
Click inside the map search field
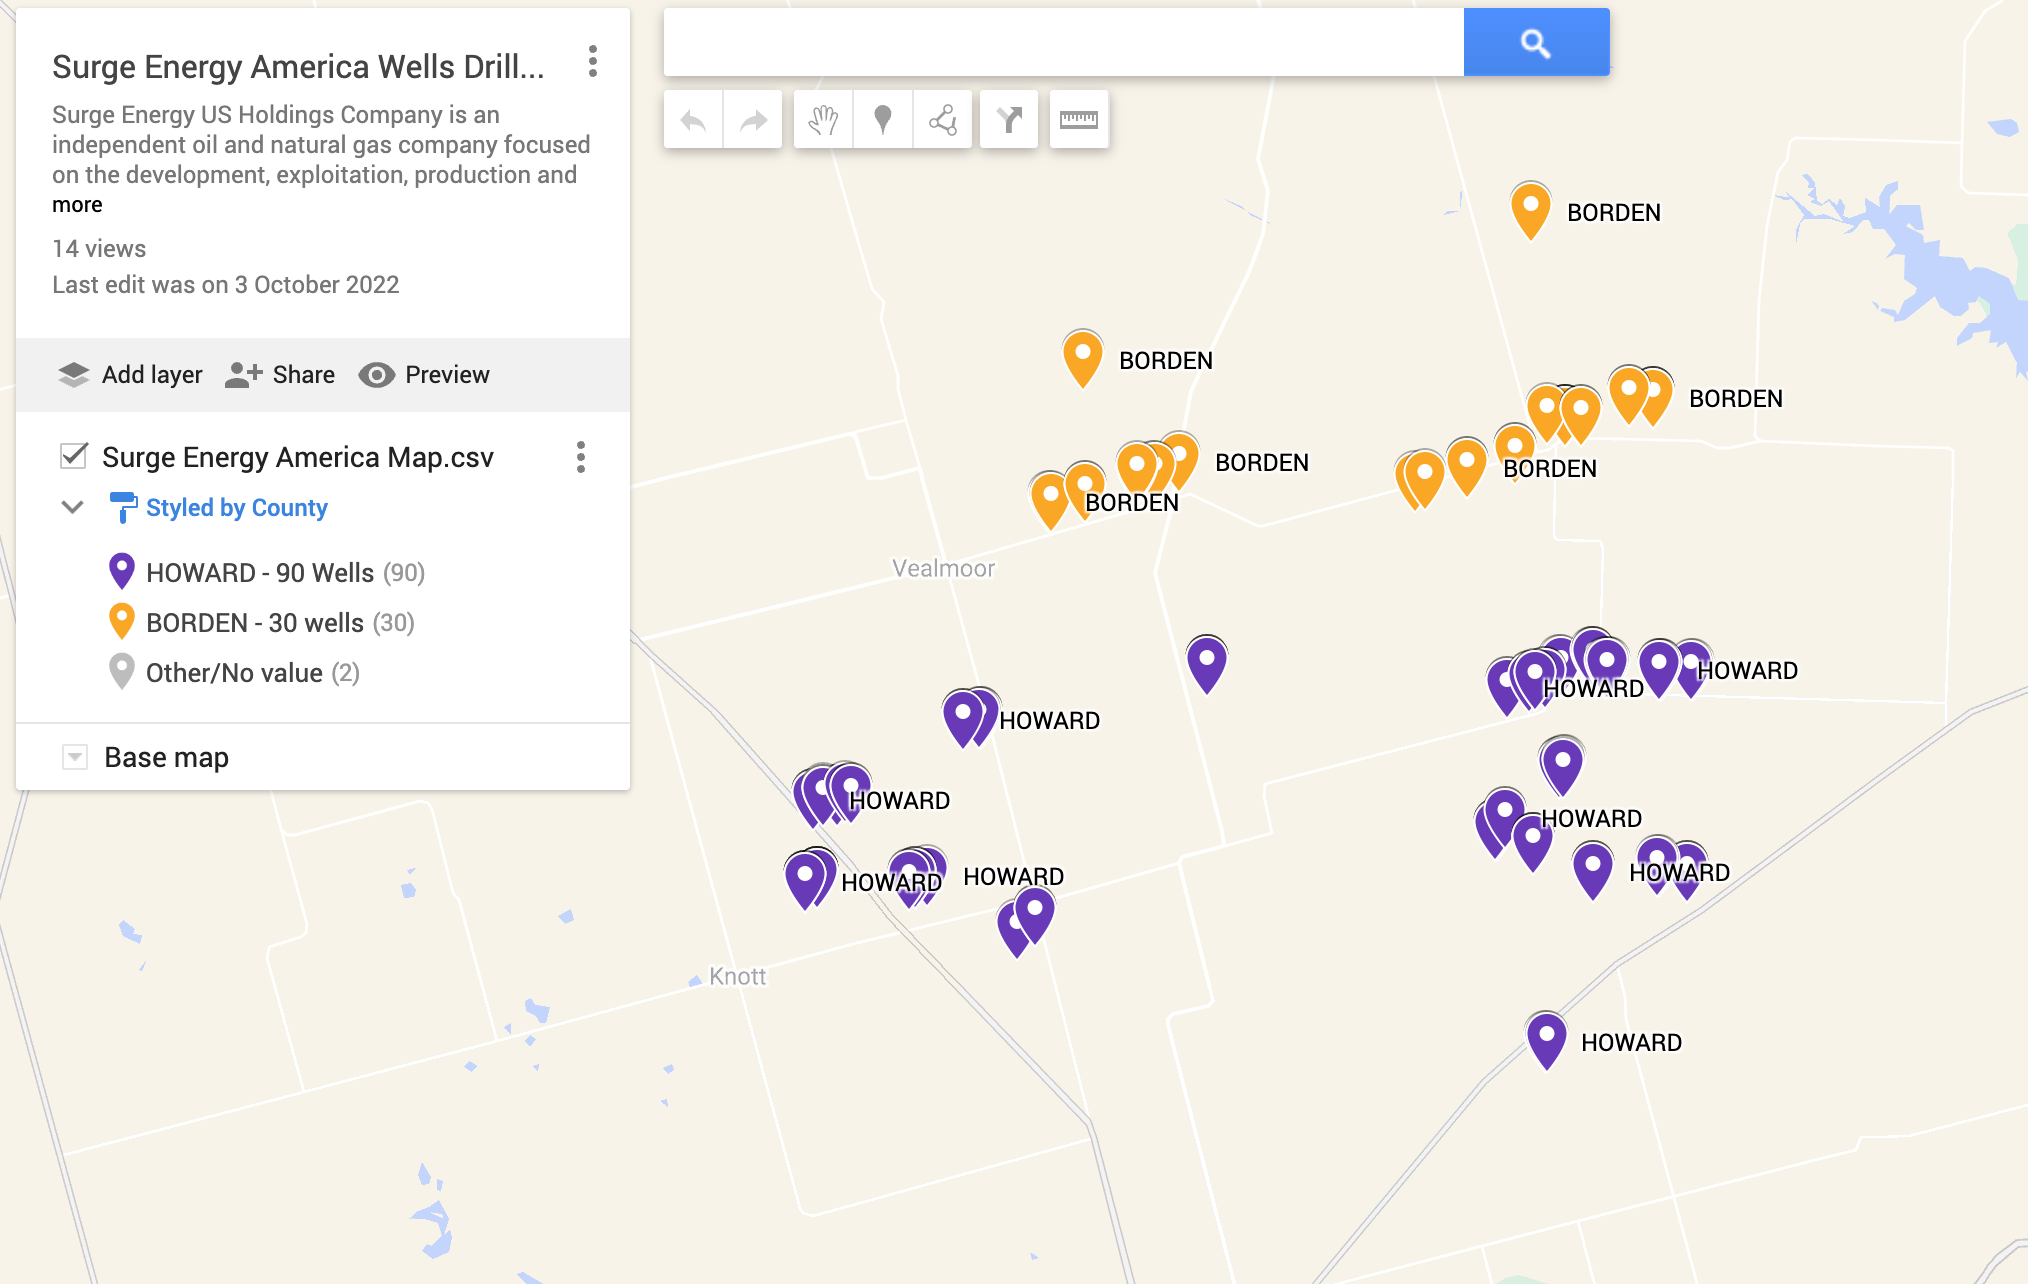point(1063,43)
